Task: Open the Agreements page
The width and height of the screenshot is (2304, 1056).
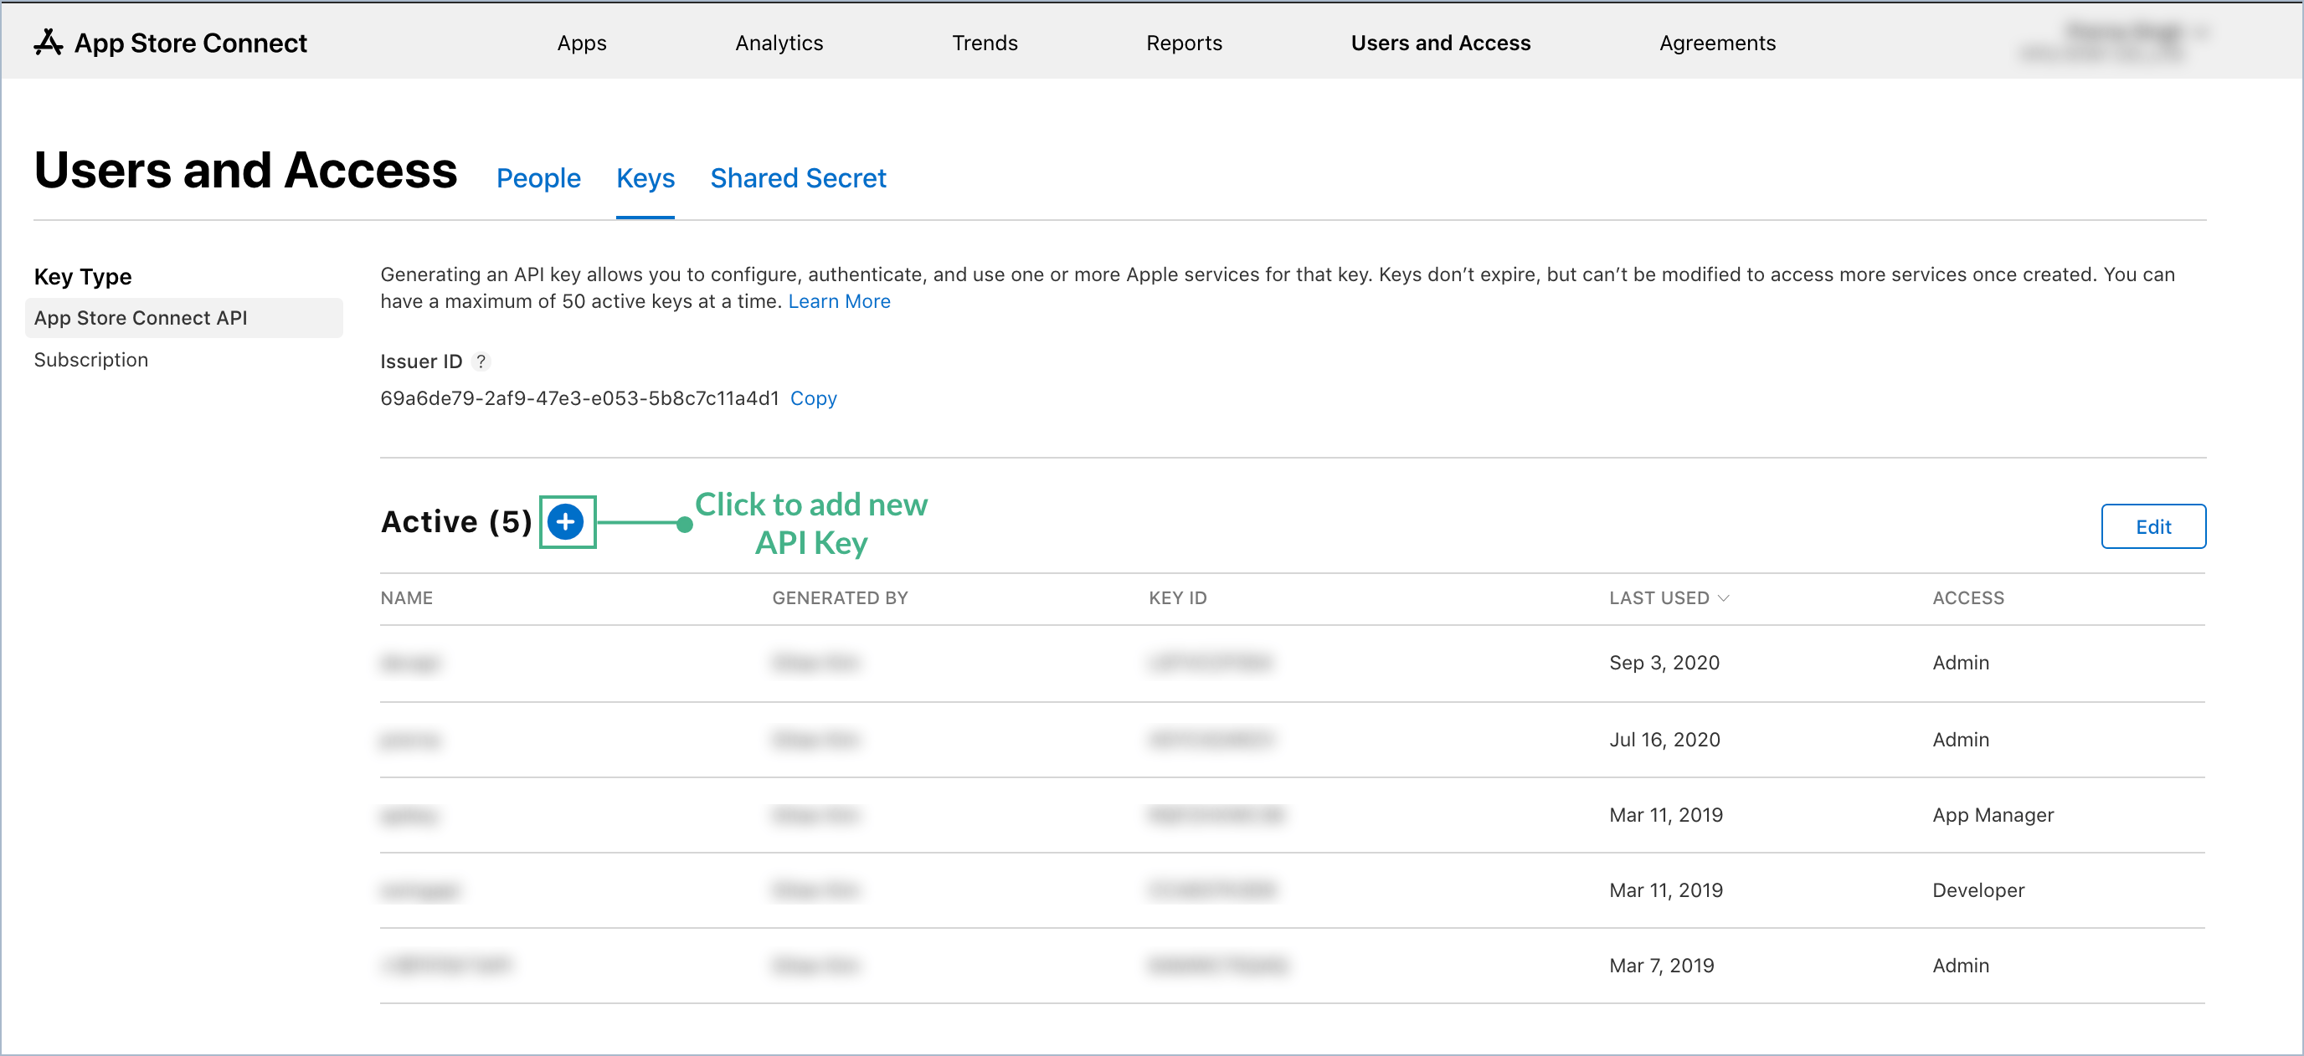Action: (1716, 43)
